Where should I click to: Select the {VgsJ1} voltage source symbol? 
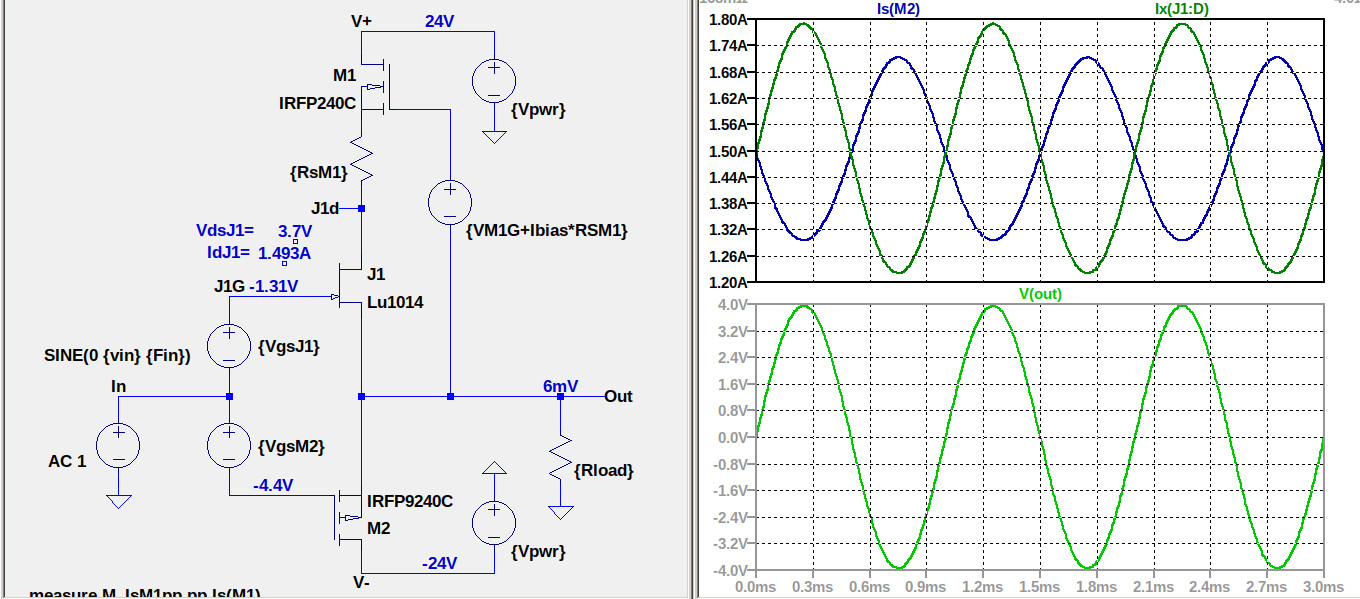coord(229,346)
